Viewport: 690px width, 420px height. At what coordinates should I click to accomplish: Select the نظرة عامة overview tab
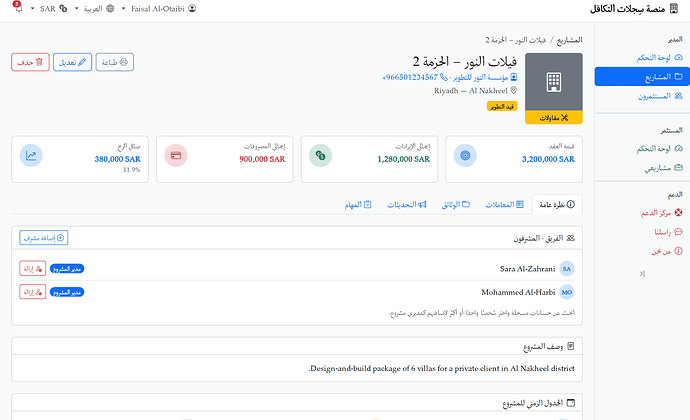click(557, 205)
